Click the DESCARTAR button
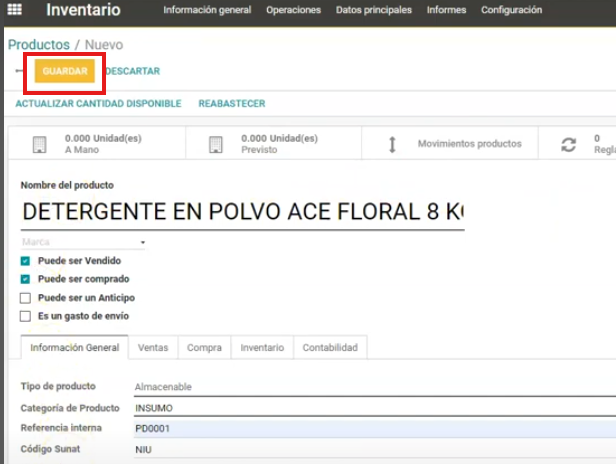This screenshot has height=464, width=616. coord(133,71)
